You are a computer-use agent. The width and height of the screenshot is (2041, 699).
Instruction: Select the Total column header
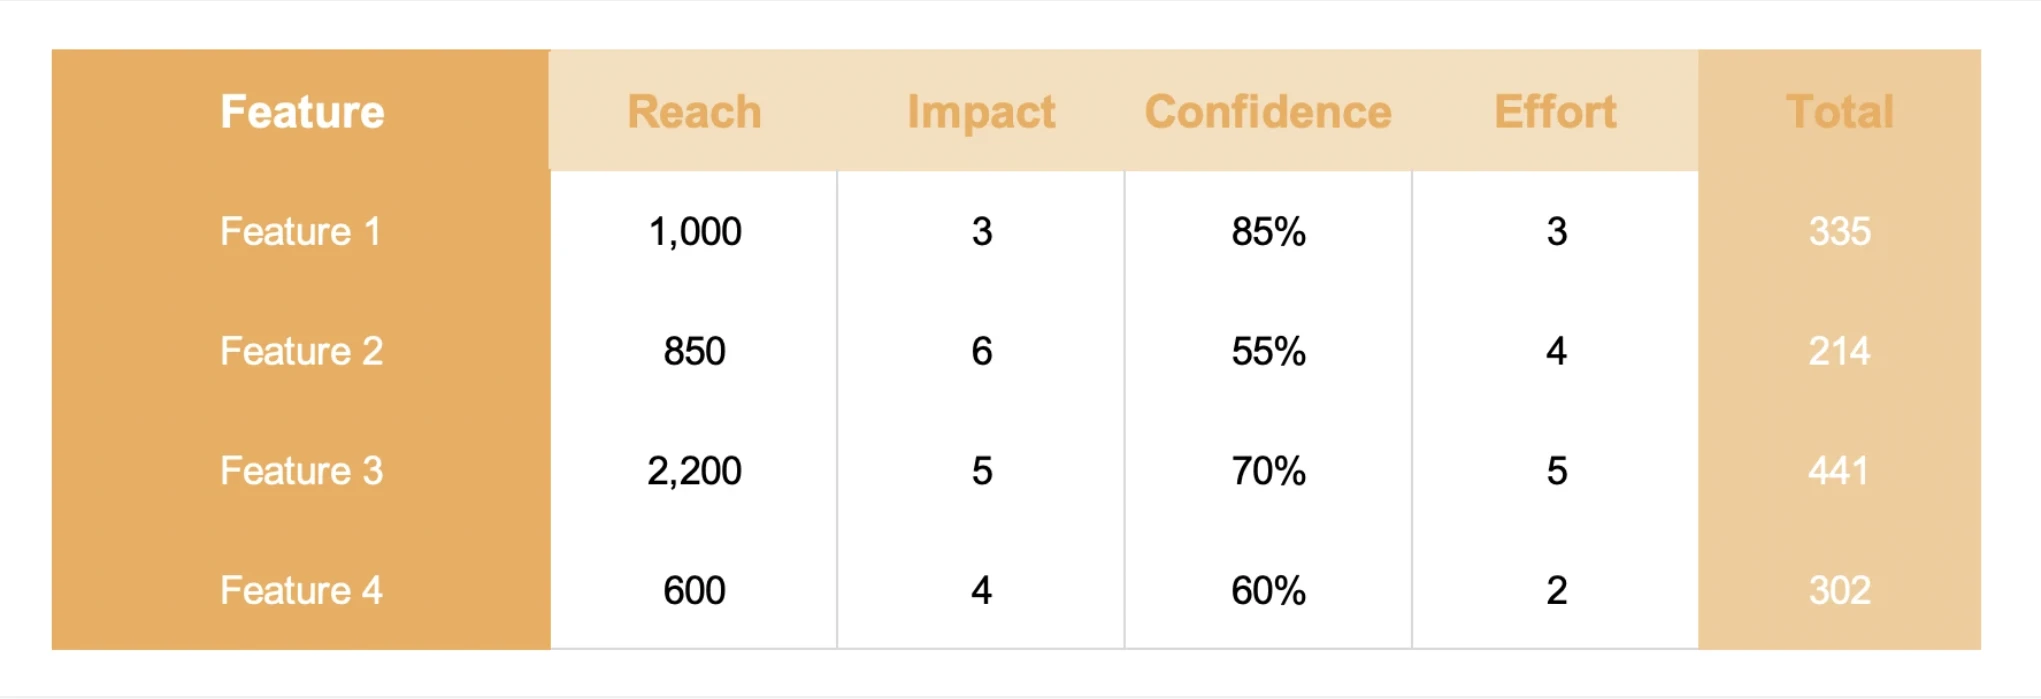point(1840,111)
